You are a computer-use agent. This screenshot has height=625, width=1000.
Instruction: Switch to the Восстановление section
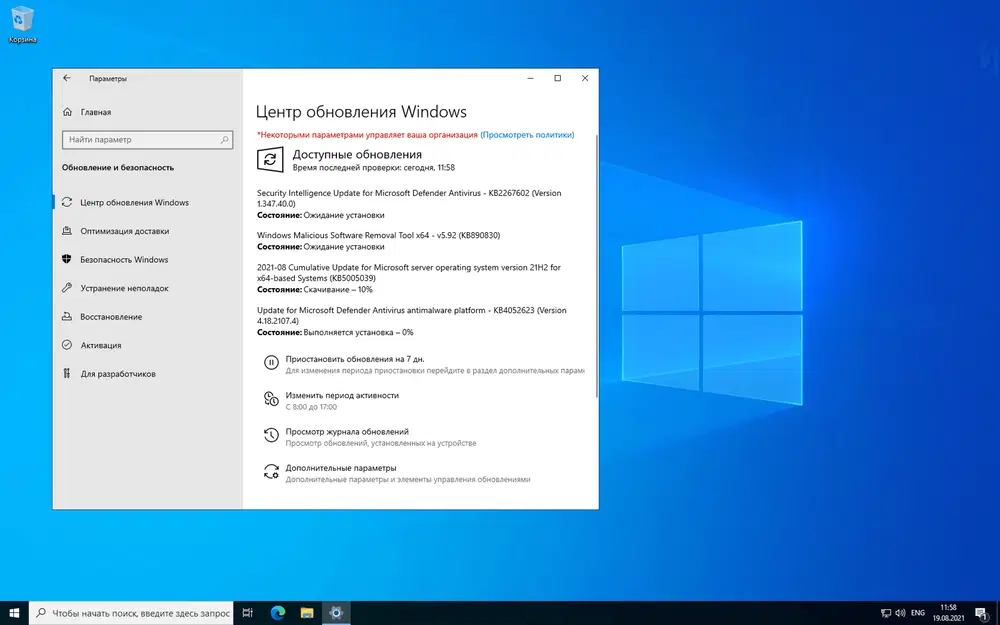click(111, 317)
